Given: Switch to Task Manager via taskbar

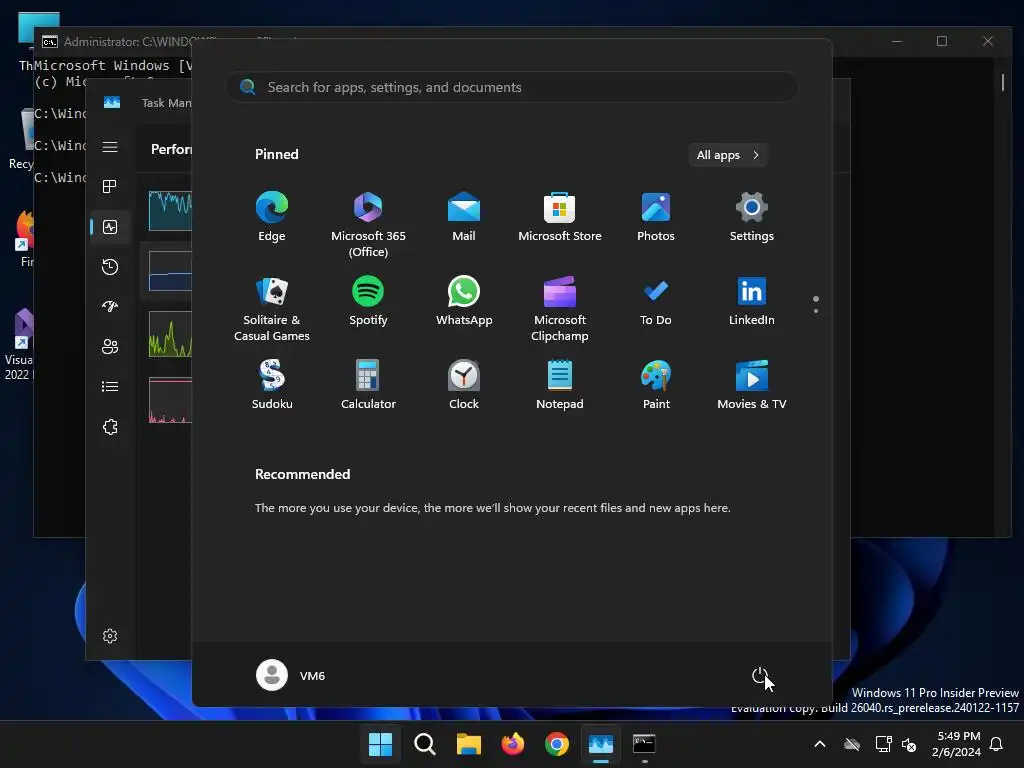Looking at the screenshot, I should [x=601, y=744].
